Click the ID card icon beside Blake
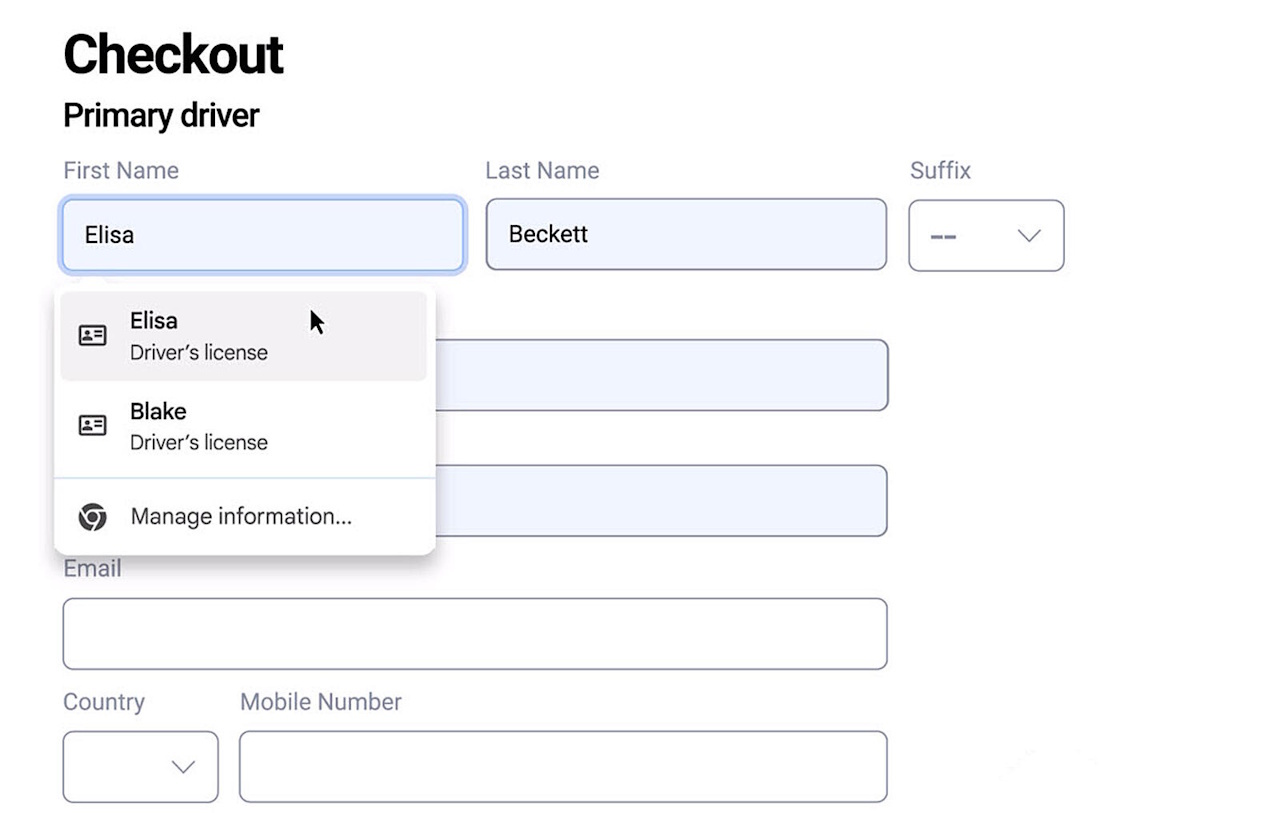The height and width of the screenshot is (813, 1280). coord(92,425)
